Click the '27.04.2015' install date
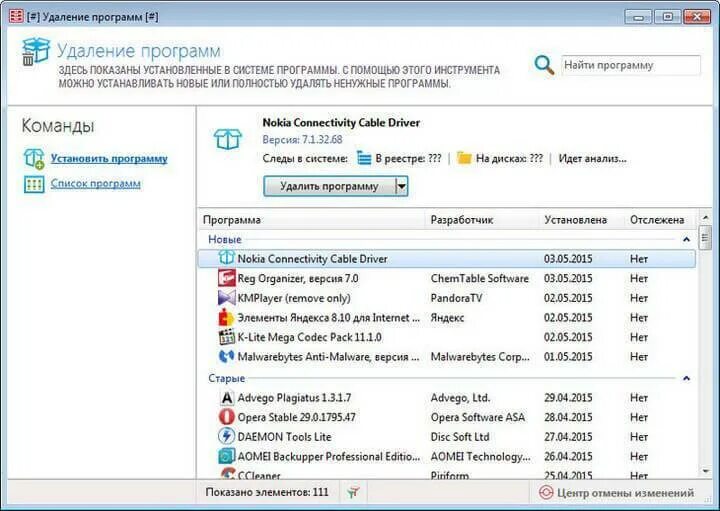 pyautogui.click(x=568, y=437)
